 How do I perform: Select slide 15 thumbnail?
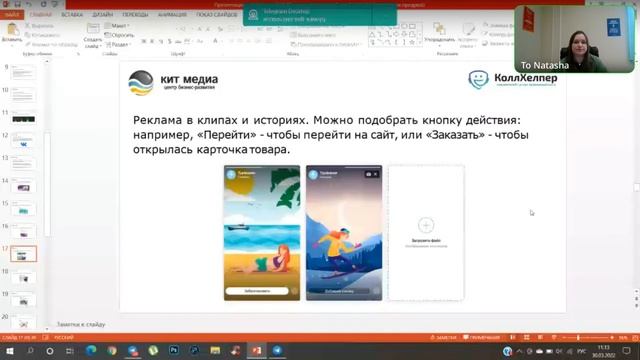(x=23, y=209)
